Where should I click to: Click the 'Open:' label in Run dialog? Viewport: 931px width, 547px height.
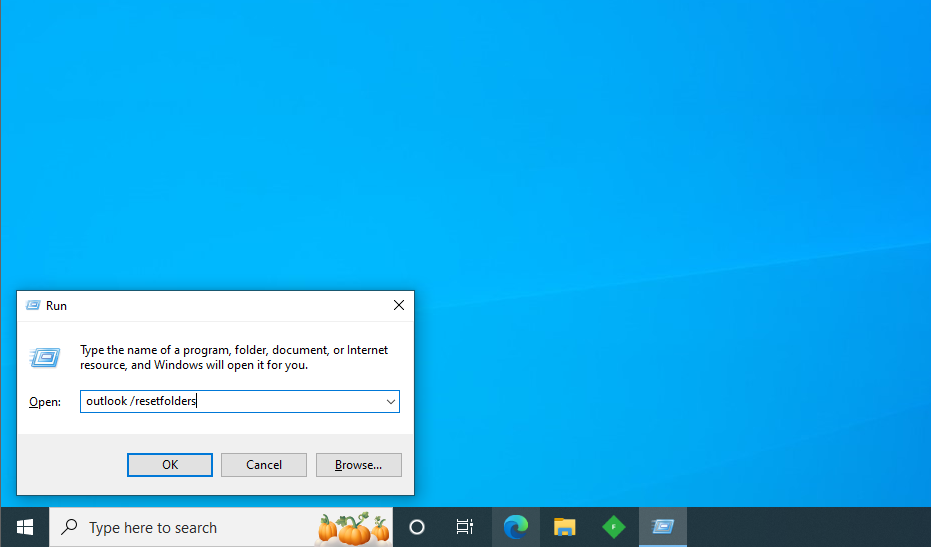click(45, 402)
